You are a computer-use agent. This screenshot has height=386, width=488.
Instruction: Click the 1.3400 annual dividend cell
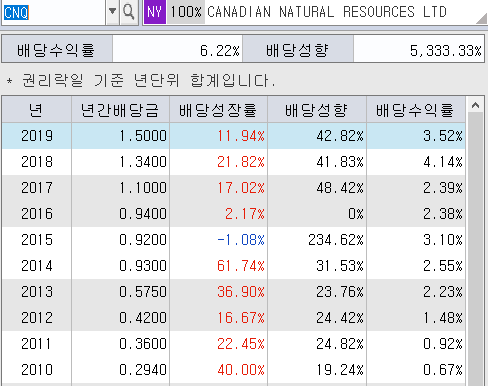[120, 162]
